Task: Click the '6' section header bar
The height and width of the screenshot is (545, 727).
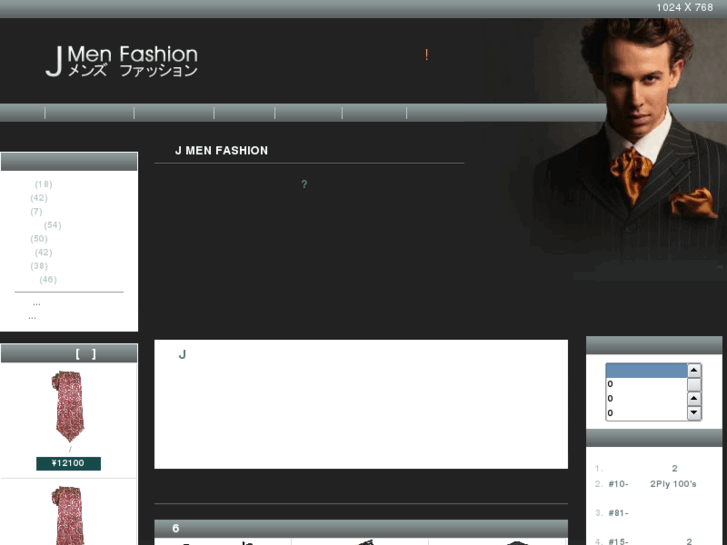Action: pos(361,528)
